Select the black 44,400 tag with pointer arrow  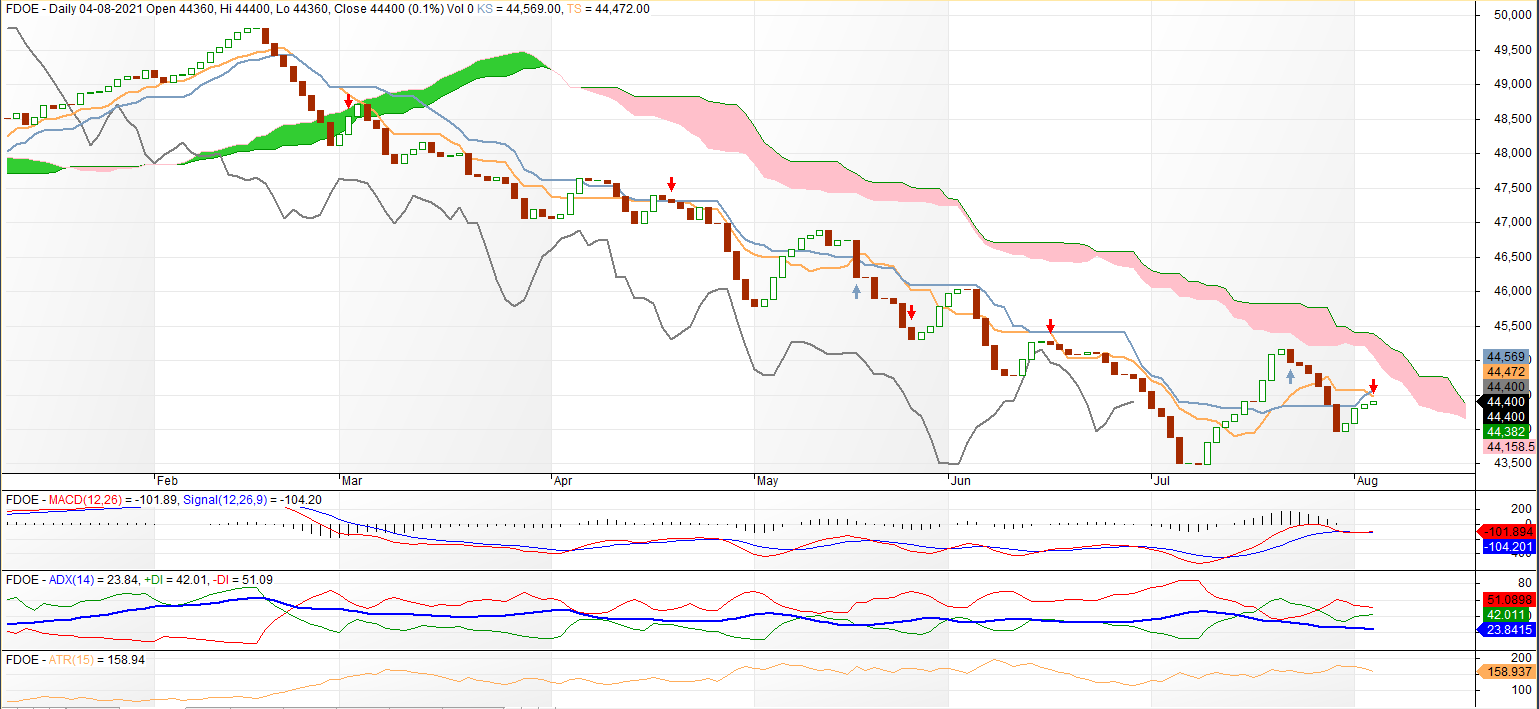1504,401
